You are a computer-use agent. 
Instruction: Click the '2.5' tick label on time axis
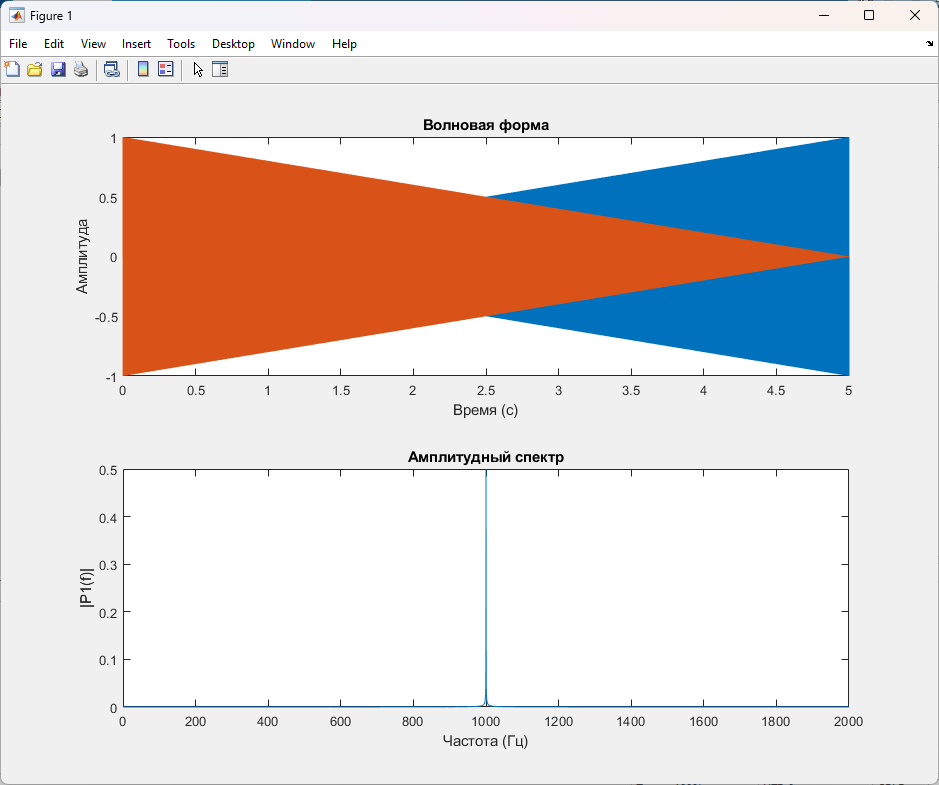point(486,391)
